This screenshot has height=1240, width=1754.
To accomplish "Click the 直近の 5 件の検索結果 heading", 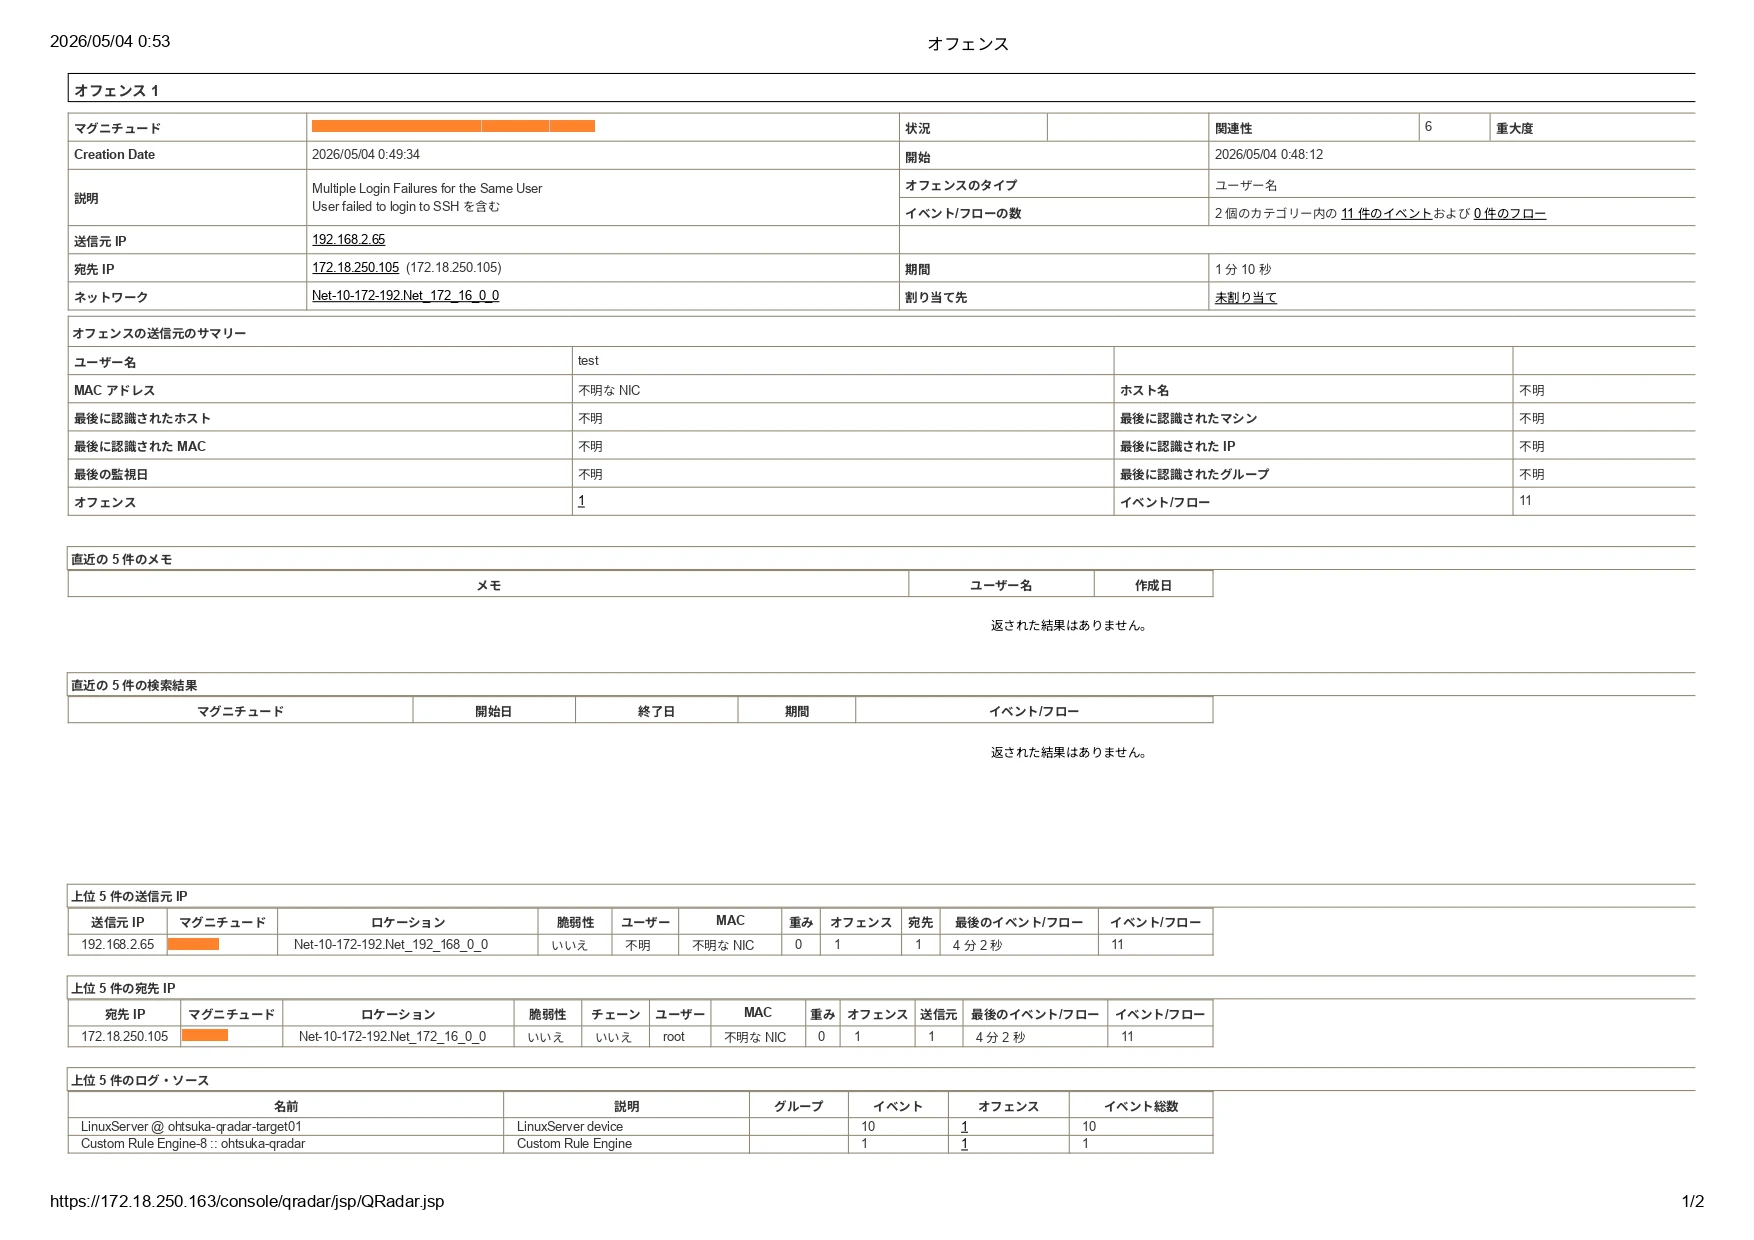I will pyautogui.click(x=134, y=686).
